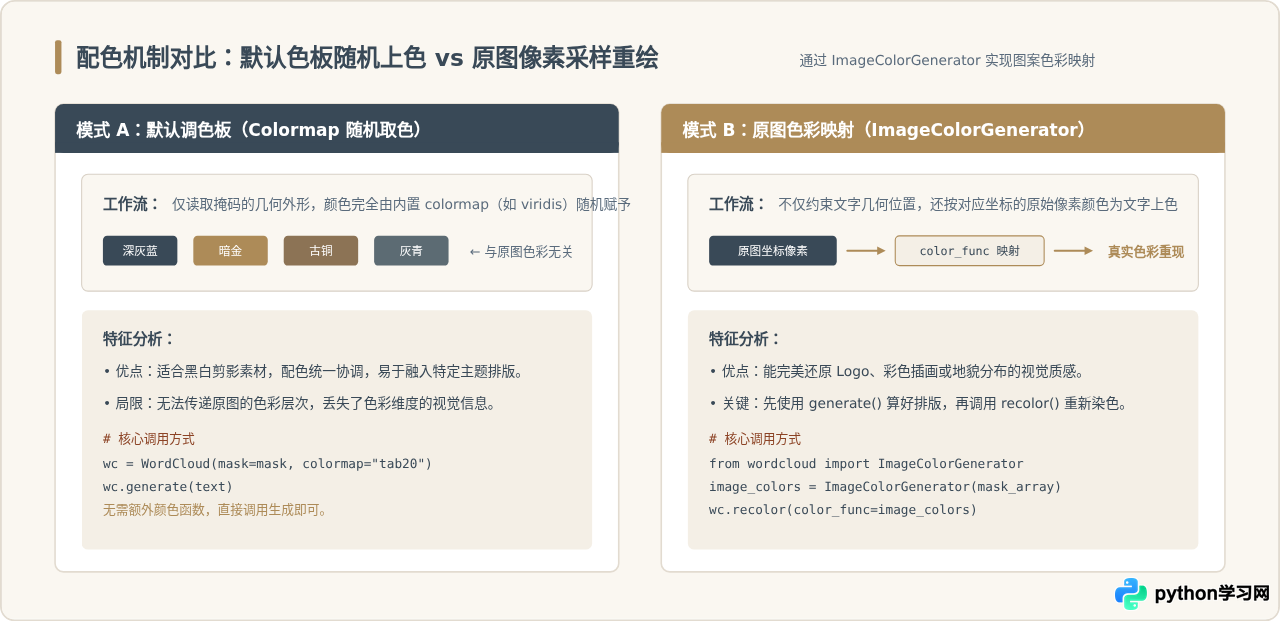
Task: Click code line wc = WordCloud(mask=mask, colormap="tab20")
Action: (x=267, y=463)
